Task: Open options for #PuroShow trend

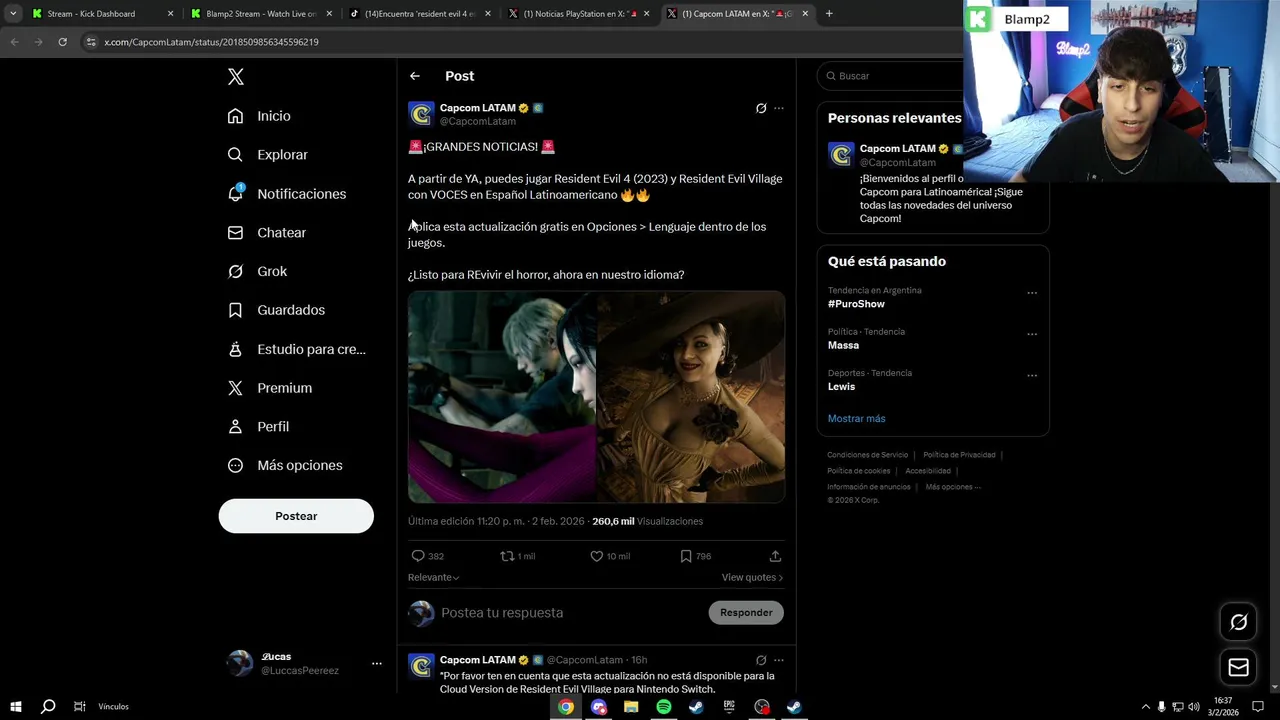Action: coord(1032,294)
